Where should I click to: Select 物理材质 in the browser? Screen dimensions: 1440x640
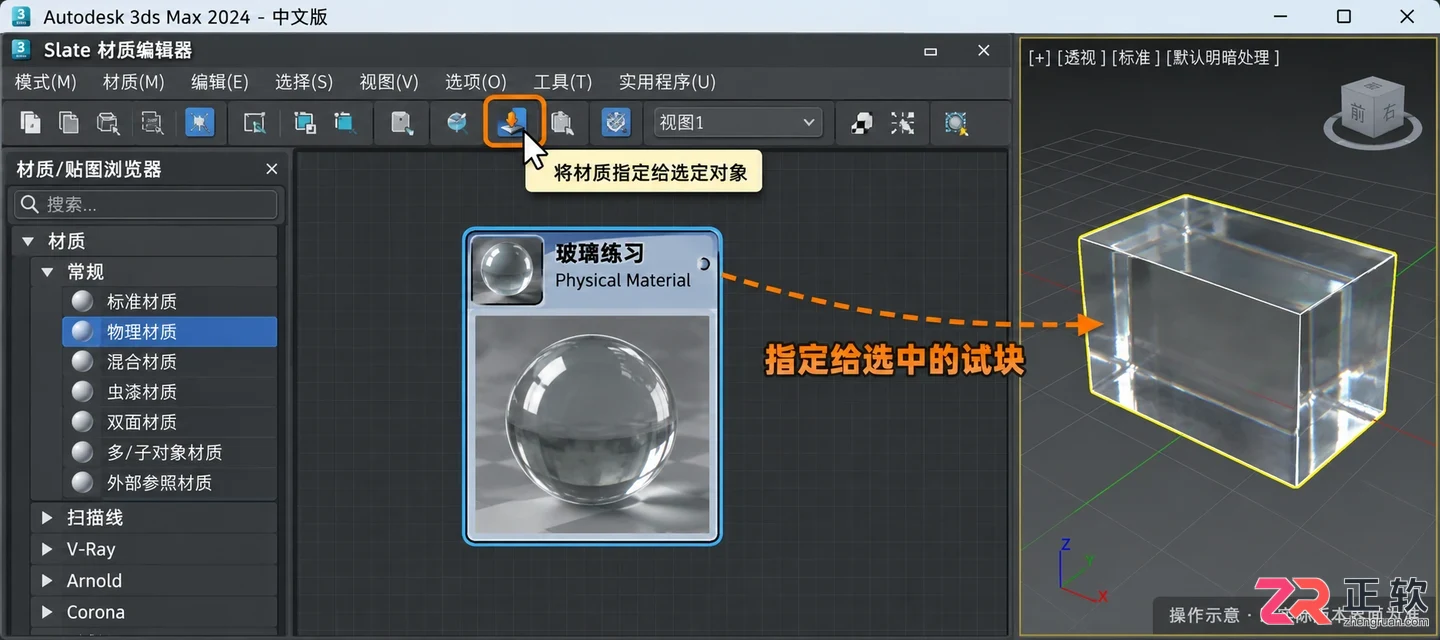169,332
